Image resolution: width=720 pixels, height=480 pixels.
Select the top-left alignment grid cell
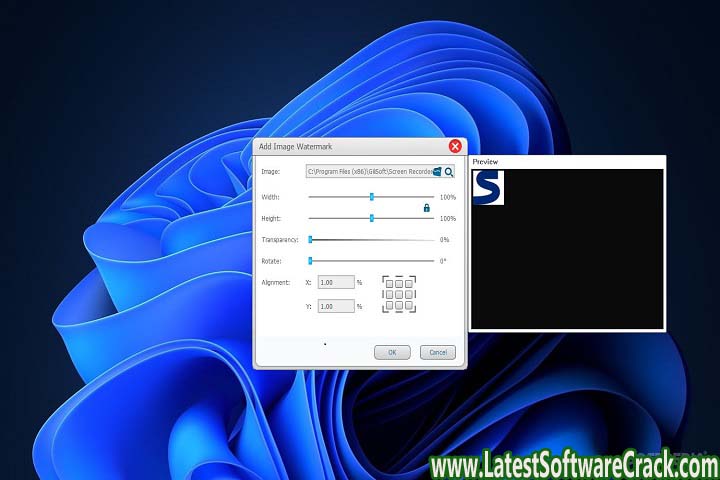(x=391, y=286)
